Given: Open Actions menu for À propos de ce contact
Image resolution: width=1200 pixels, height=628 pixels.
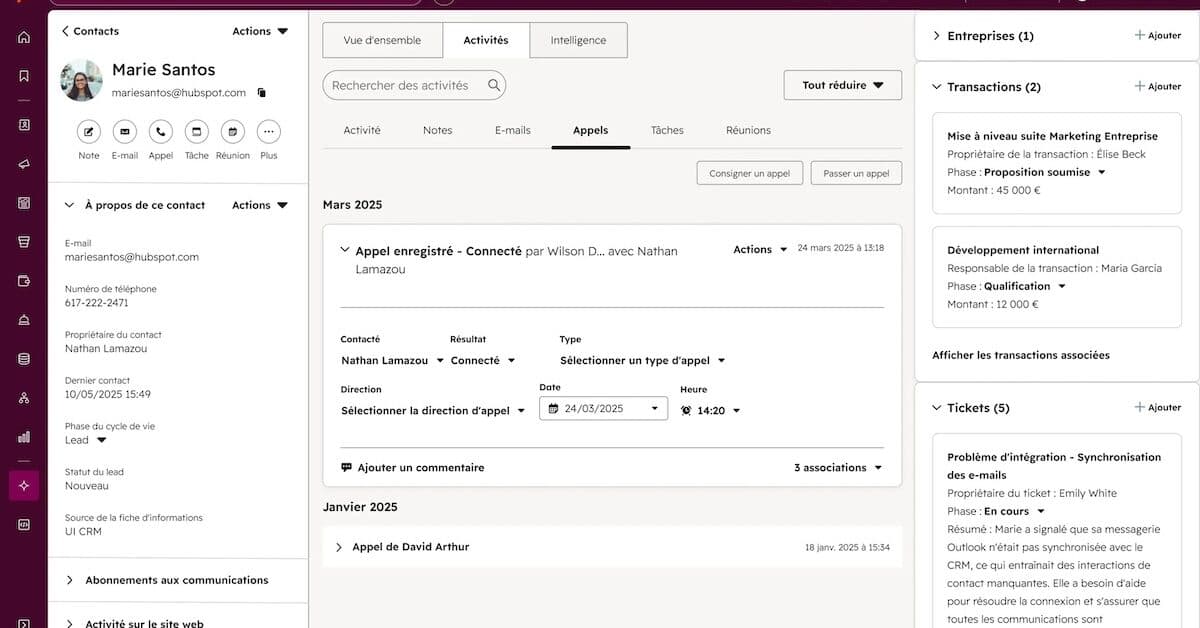Looking at the screenshot, I should point(260,205).
